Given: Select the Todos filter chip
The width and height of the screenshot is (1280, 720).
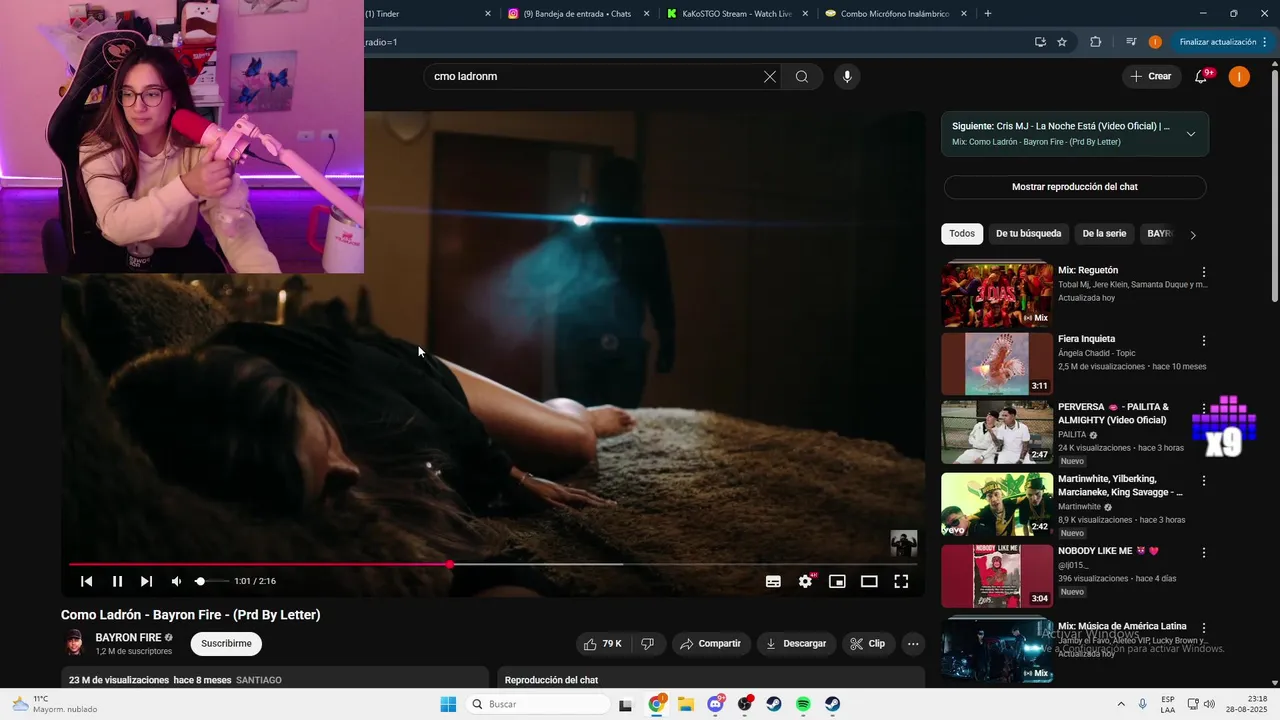Looking at the screenshot, I should click(962, 234).
